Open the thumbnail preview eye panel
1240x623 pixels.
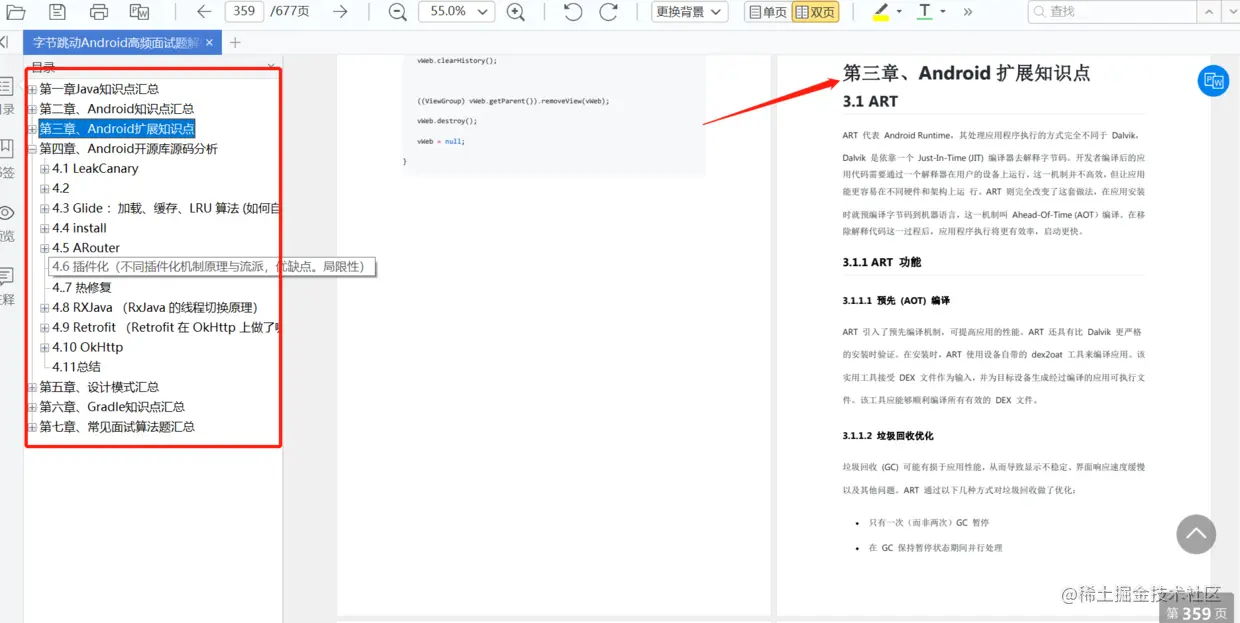(7, 223)
